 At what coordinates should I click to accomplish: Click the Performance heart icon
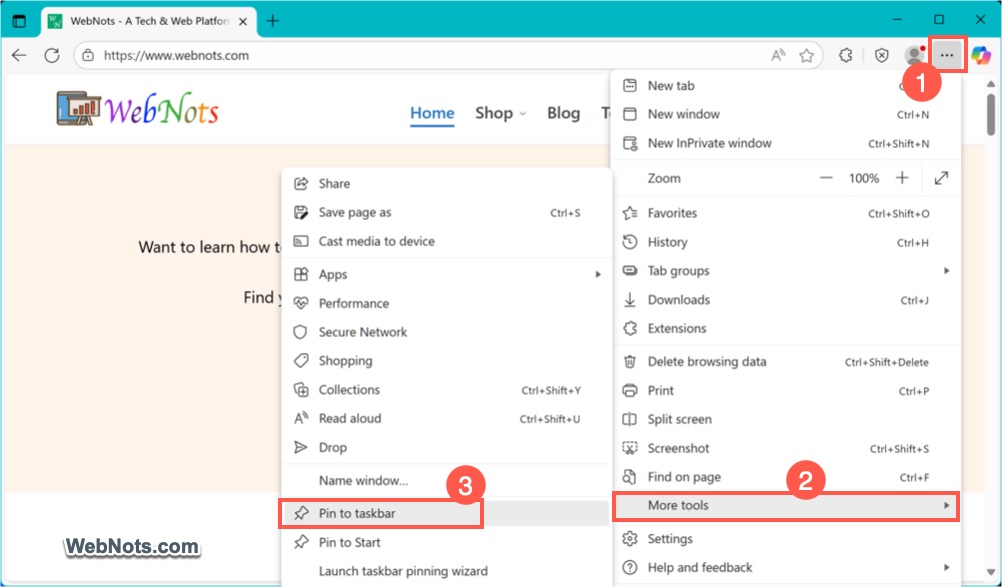[303, 303]
